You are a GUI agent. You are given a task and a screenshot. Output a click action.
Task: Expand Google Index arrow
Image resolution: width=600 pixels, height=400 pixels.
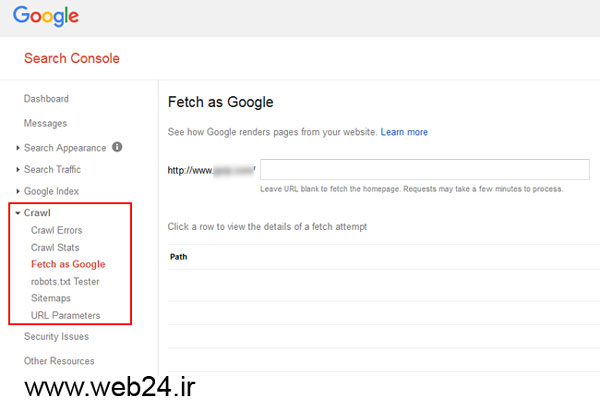(x=18, y=191)
